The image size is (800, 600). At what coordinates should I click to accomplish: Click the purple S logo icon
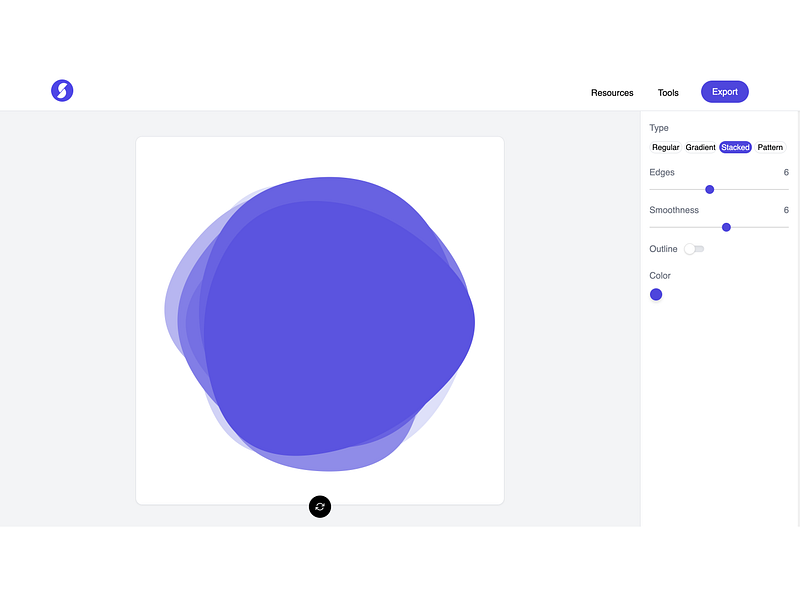62,91
